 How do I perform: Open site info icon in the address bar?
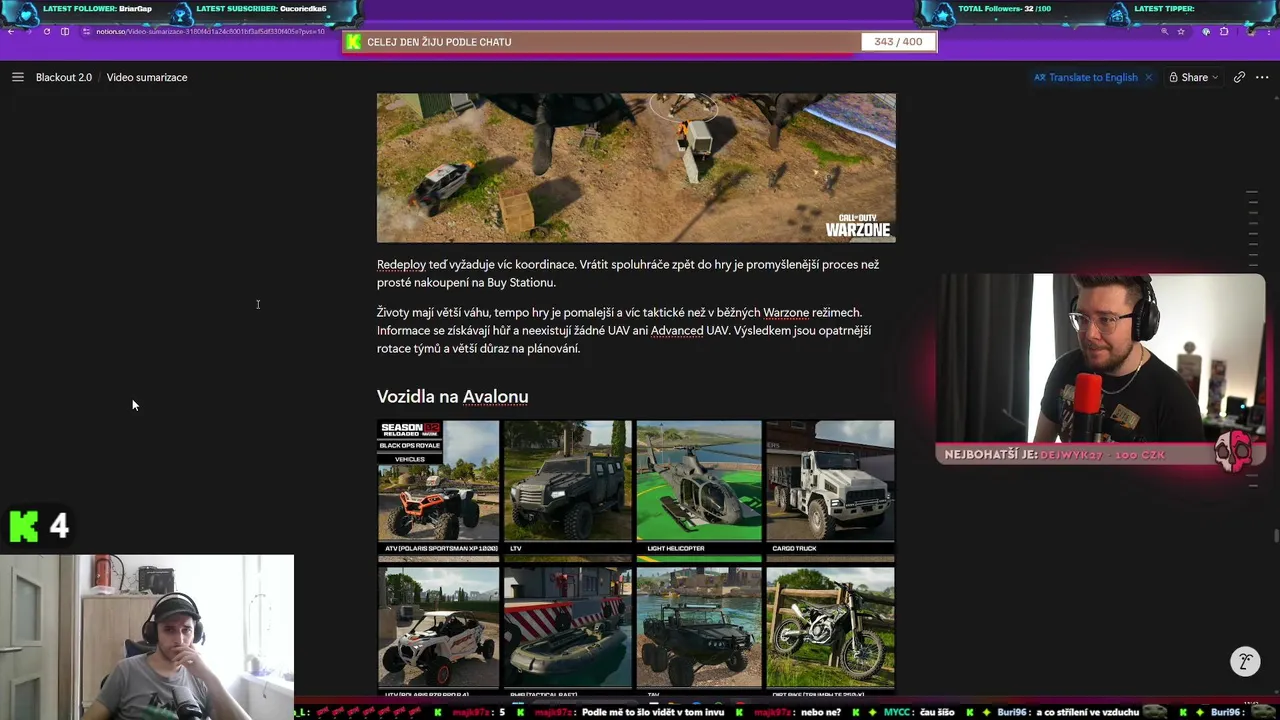click(87, 32)
